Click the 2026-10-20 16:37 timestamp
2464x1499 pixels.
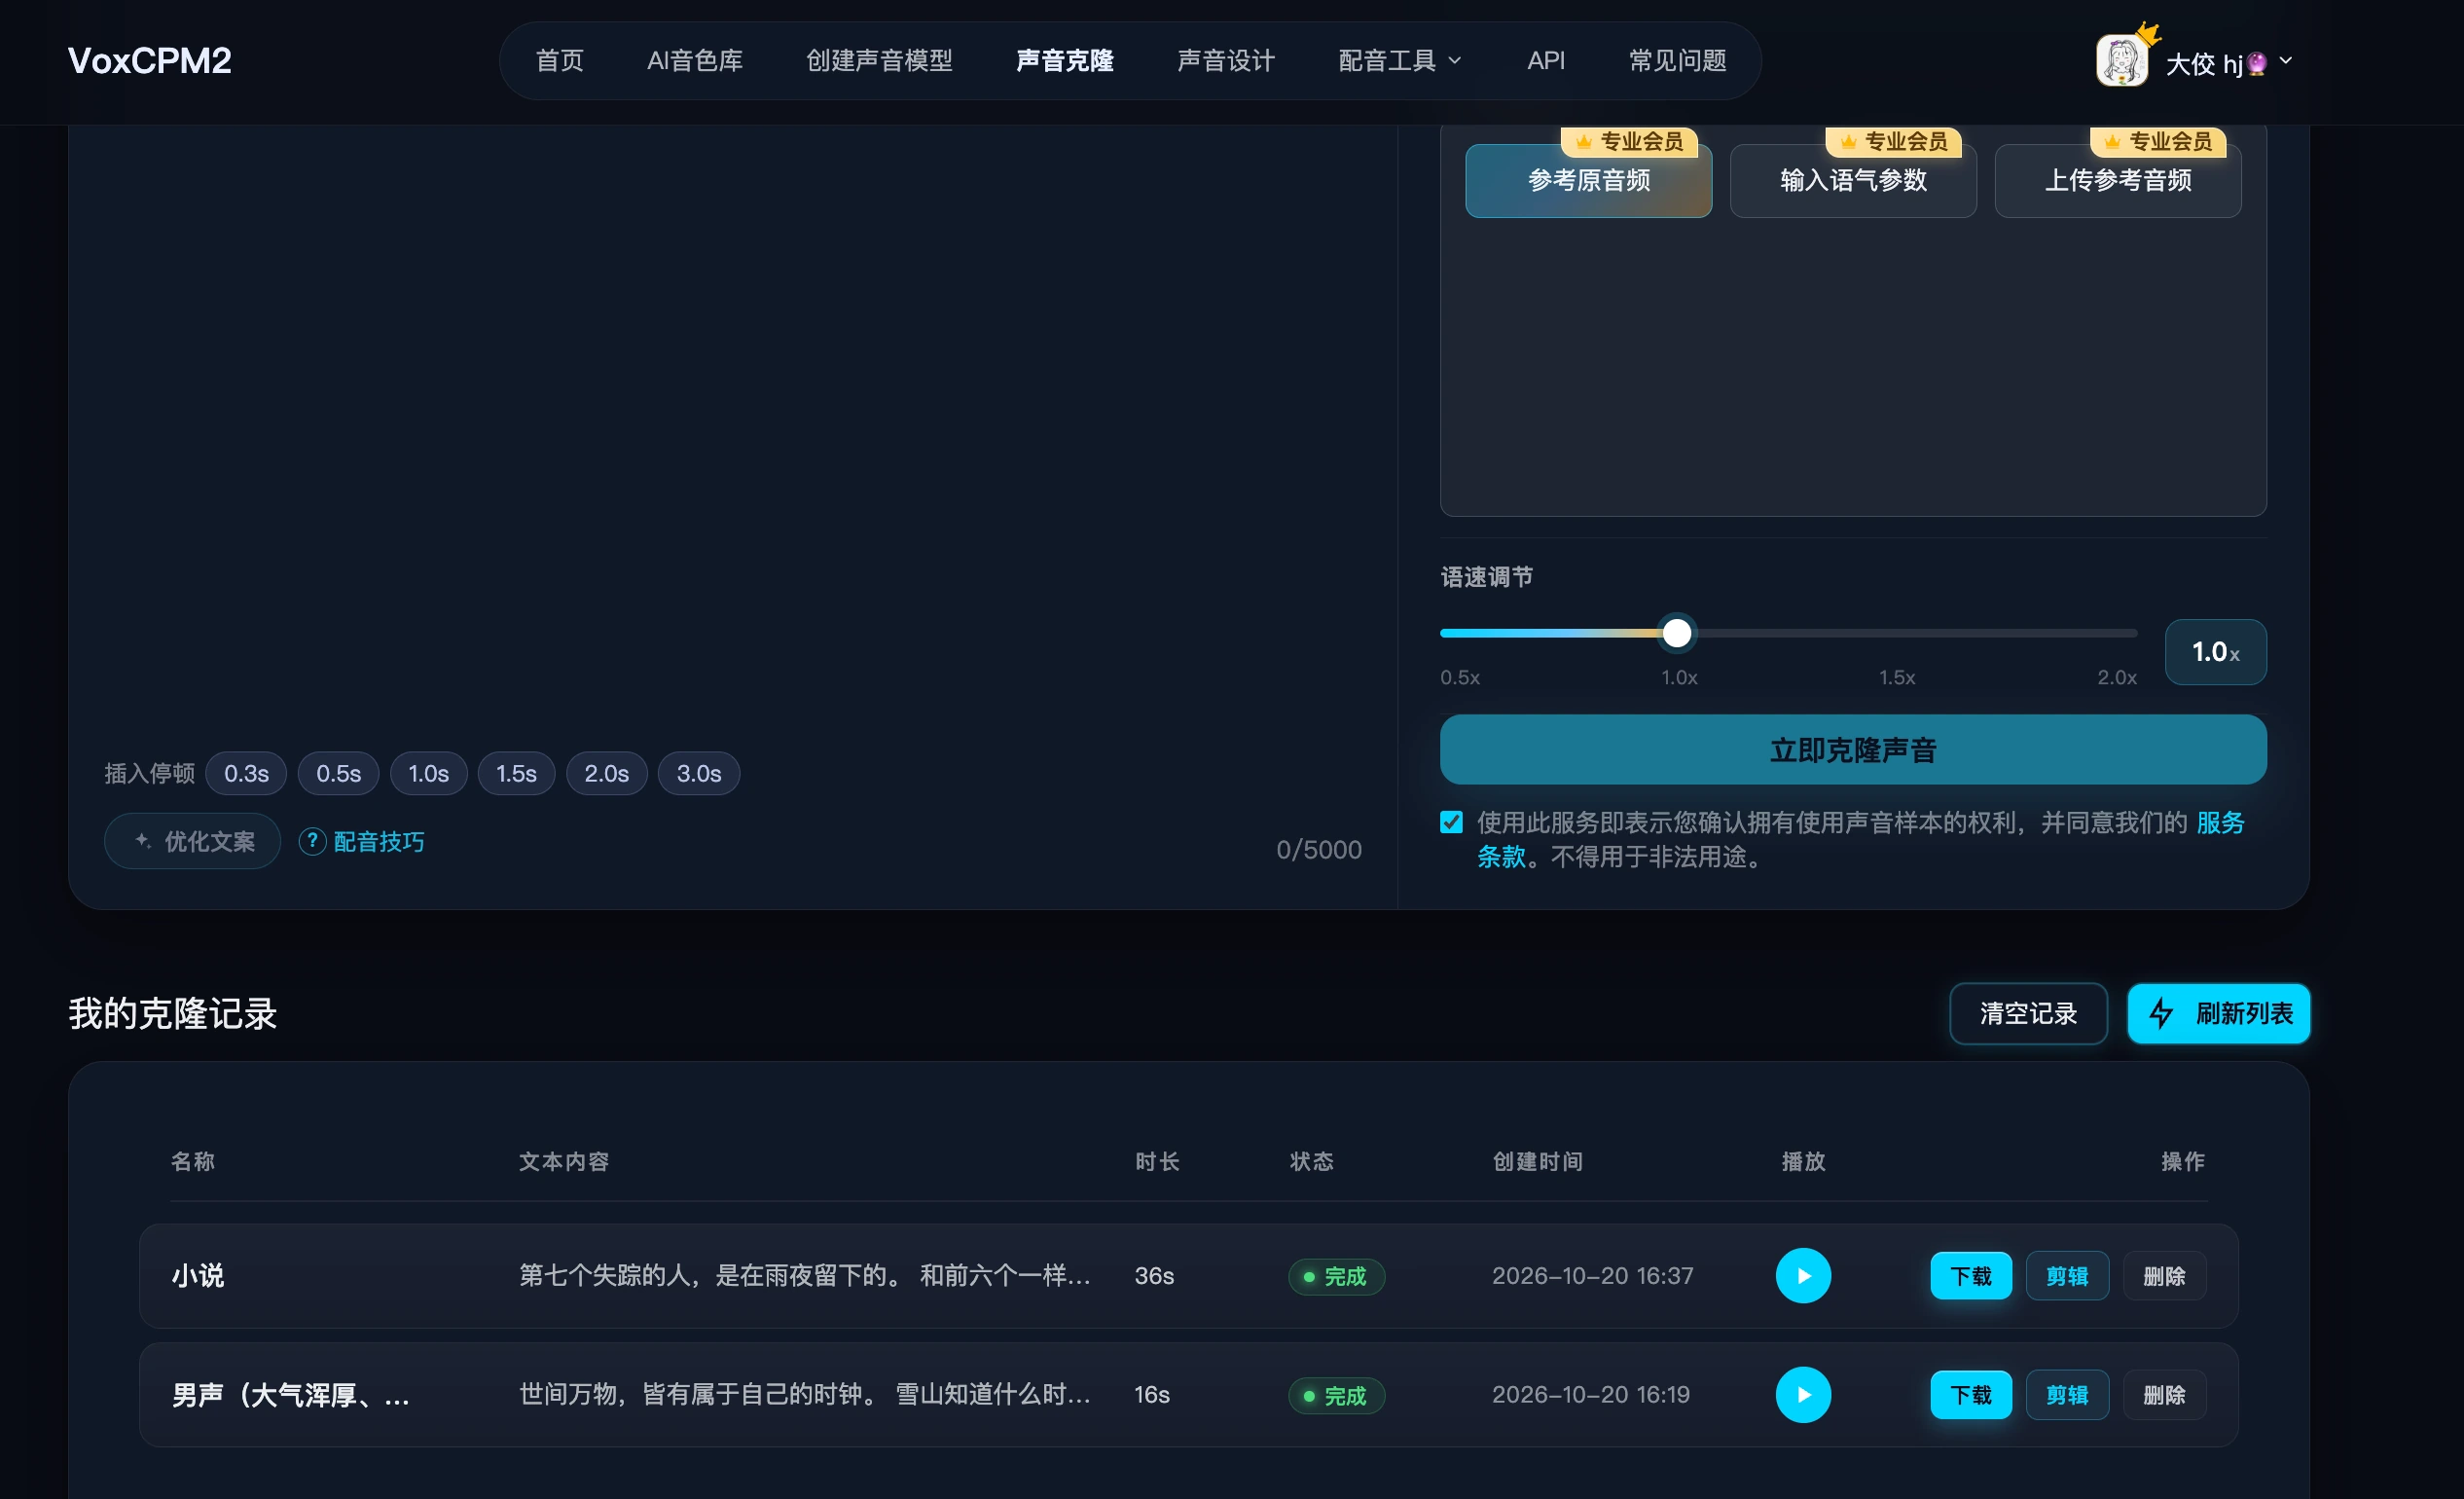tap(1592, 1276)
